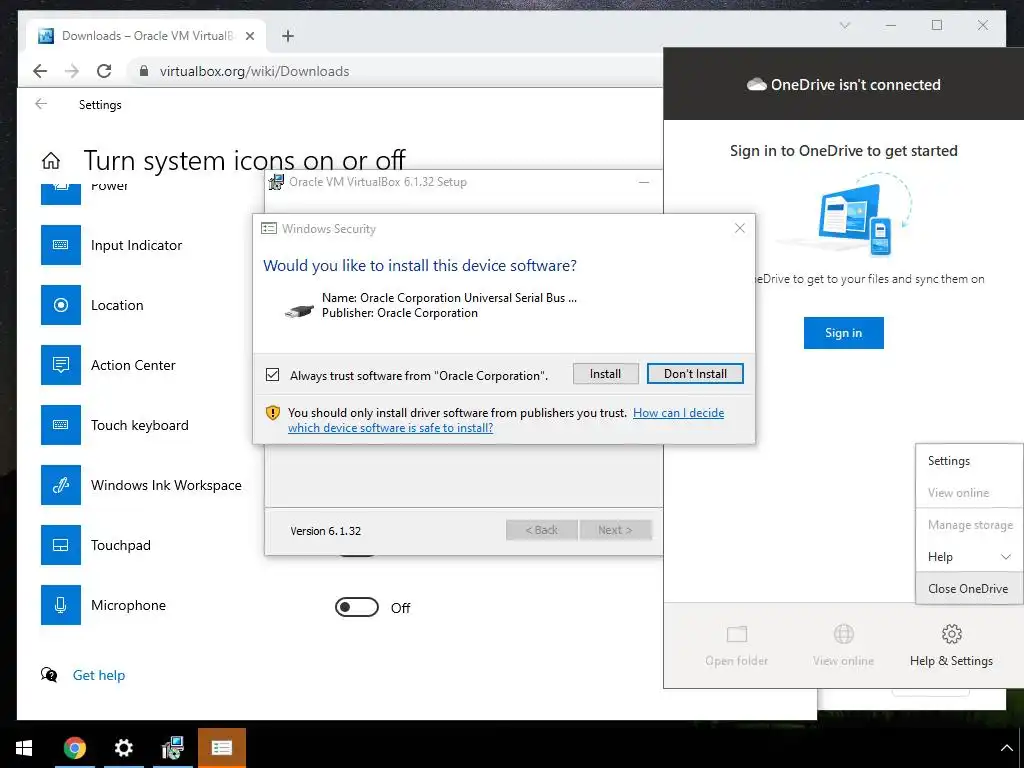Choose Close OneDrive from the menu
The height and width of the screenshot is (768, 1024).
969,588
